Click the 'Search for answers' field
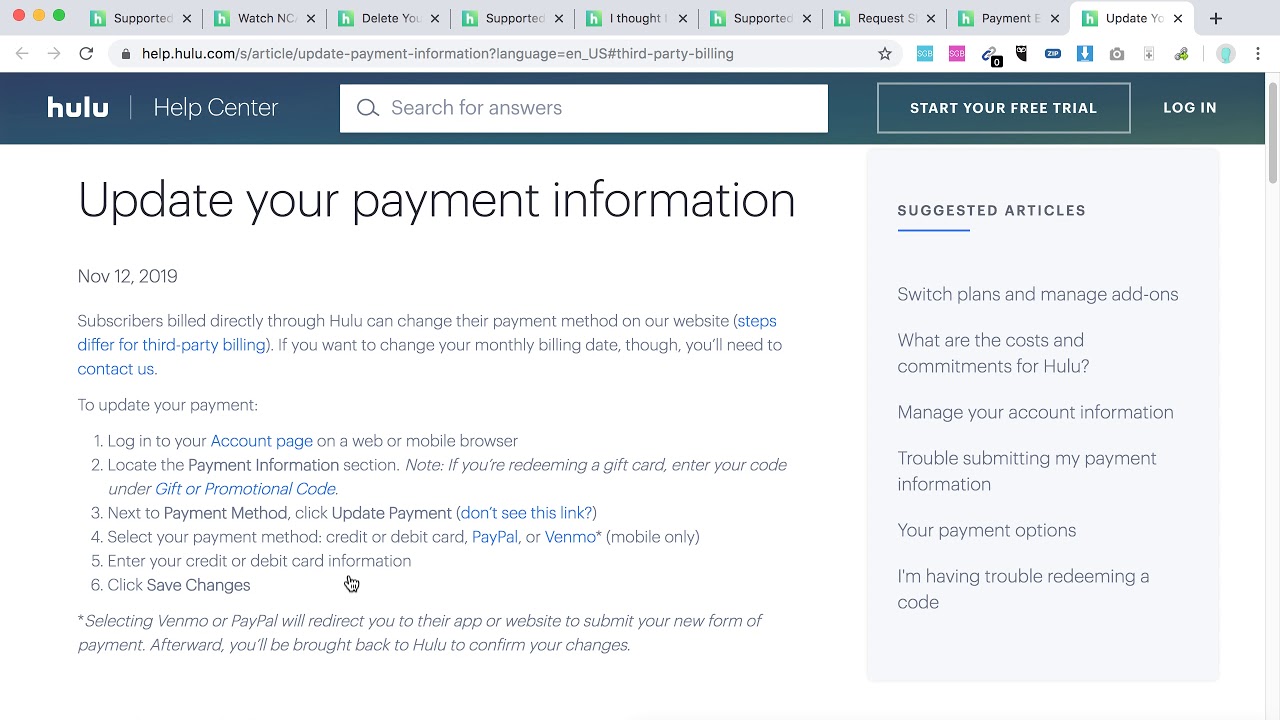Screen dimensions: 1280x720 tap(584, 108)
